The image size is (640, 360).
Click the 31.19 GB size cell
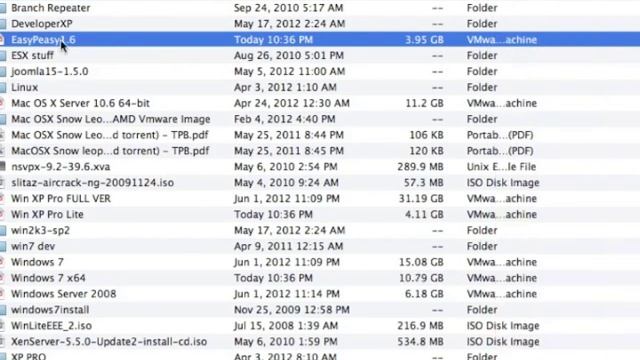[x=421, y=199]
